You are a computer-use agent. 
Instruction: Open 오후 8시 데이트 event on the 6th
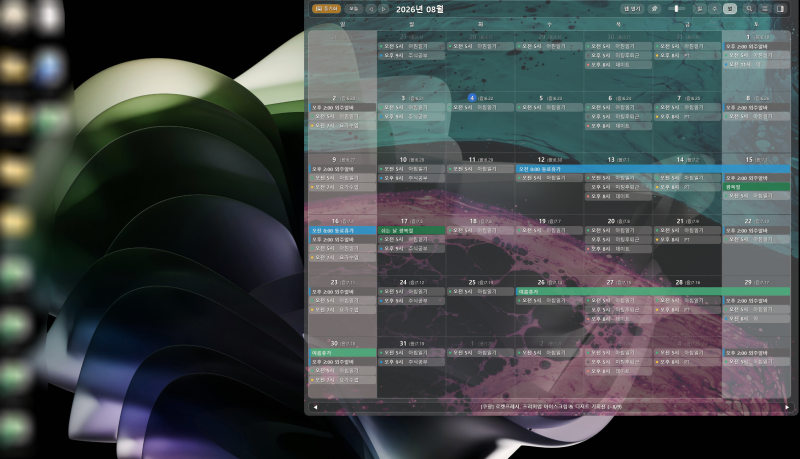(x=618, y=126)
